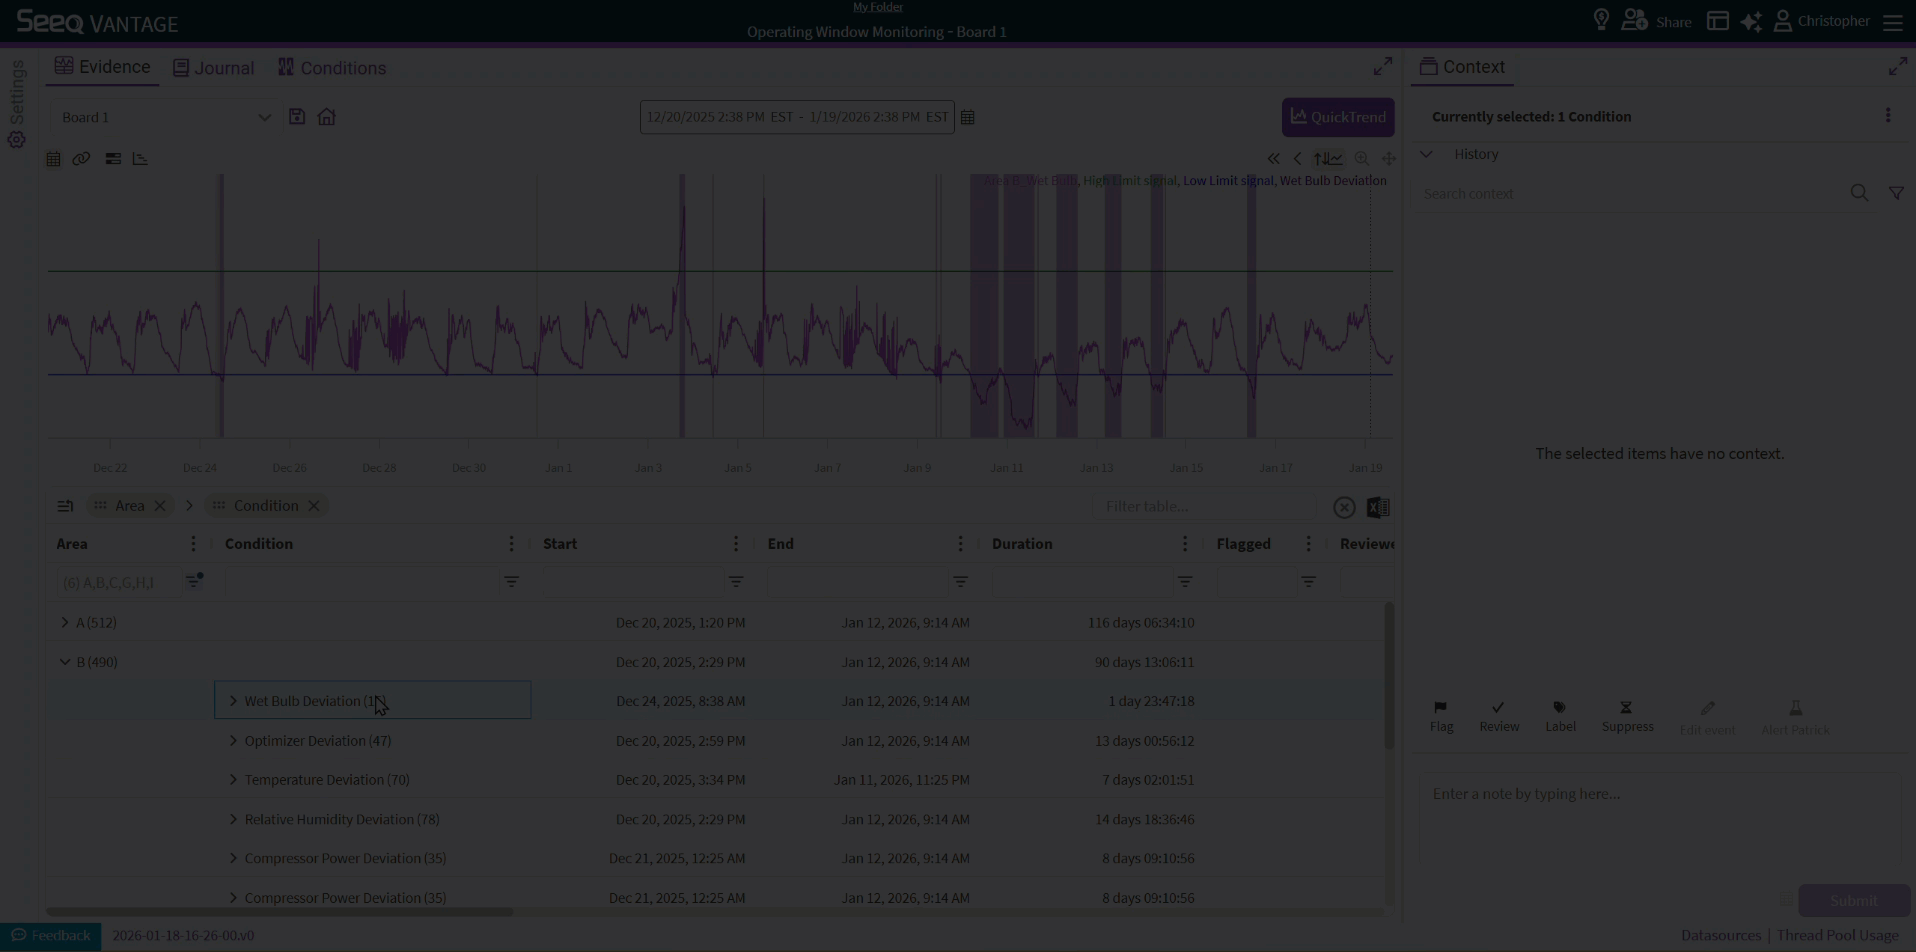Click the QuickTrend button

(1337, 117)
